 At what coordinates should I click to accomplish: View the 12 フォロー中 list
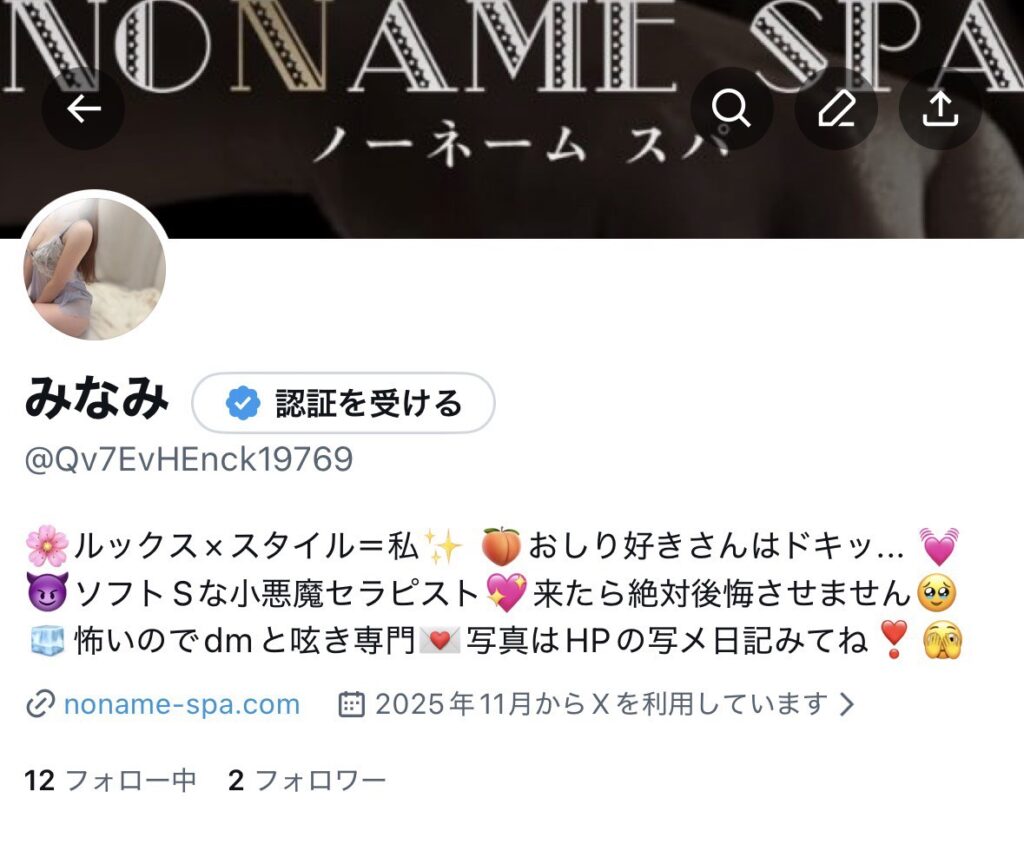point(110,780)
